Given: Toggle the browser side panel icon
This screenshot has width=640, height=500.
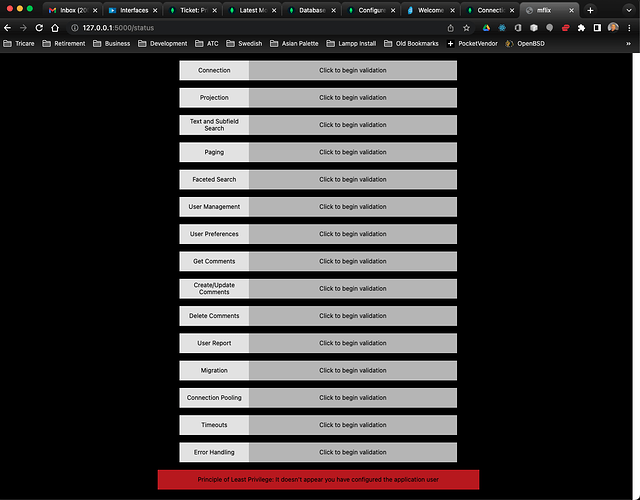Looking at the screenshot, I should pos(597,28).
